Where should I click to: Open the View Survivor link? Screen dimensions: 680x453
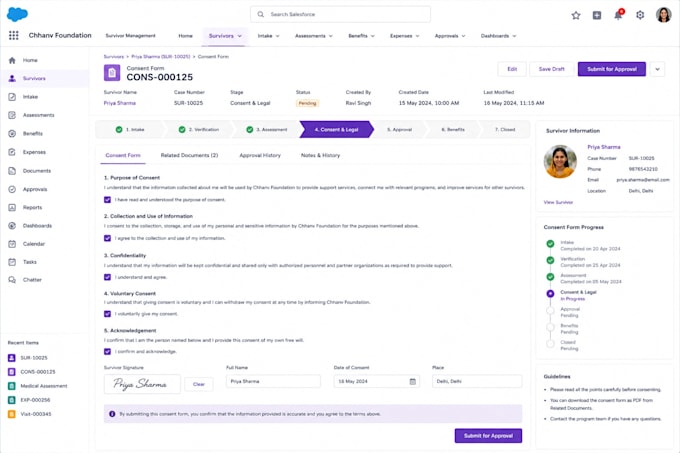tap(558, 202)
